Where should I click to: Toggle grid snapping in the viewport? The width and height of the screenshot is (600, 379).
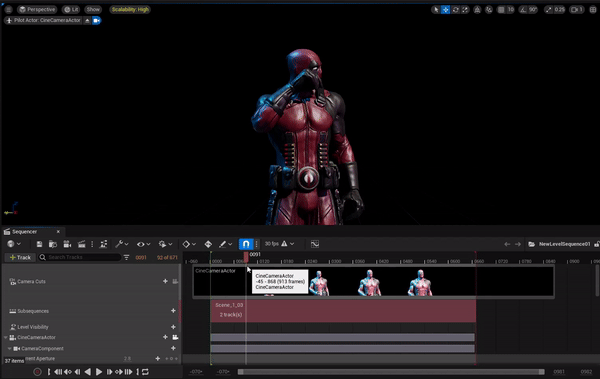coord(501,10)
